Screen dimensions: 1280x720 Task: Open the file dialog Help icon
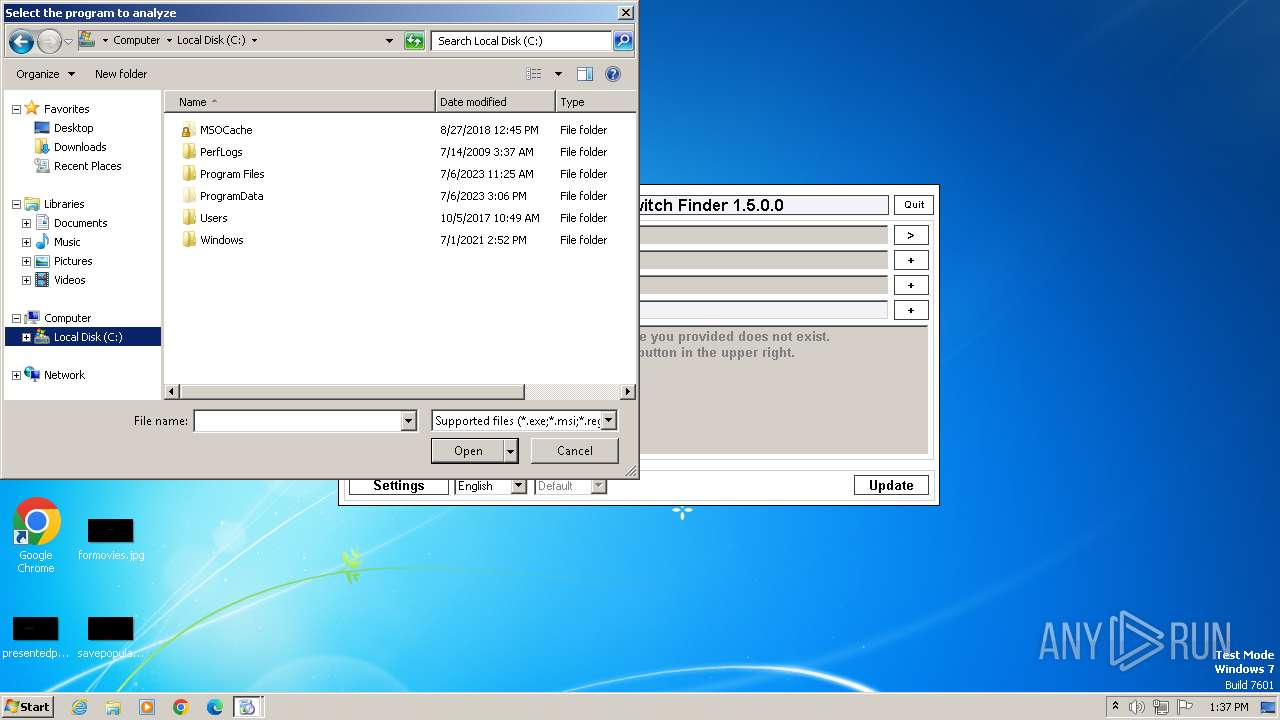[613, 74]
